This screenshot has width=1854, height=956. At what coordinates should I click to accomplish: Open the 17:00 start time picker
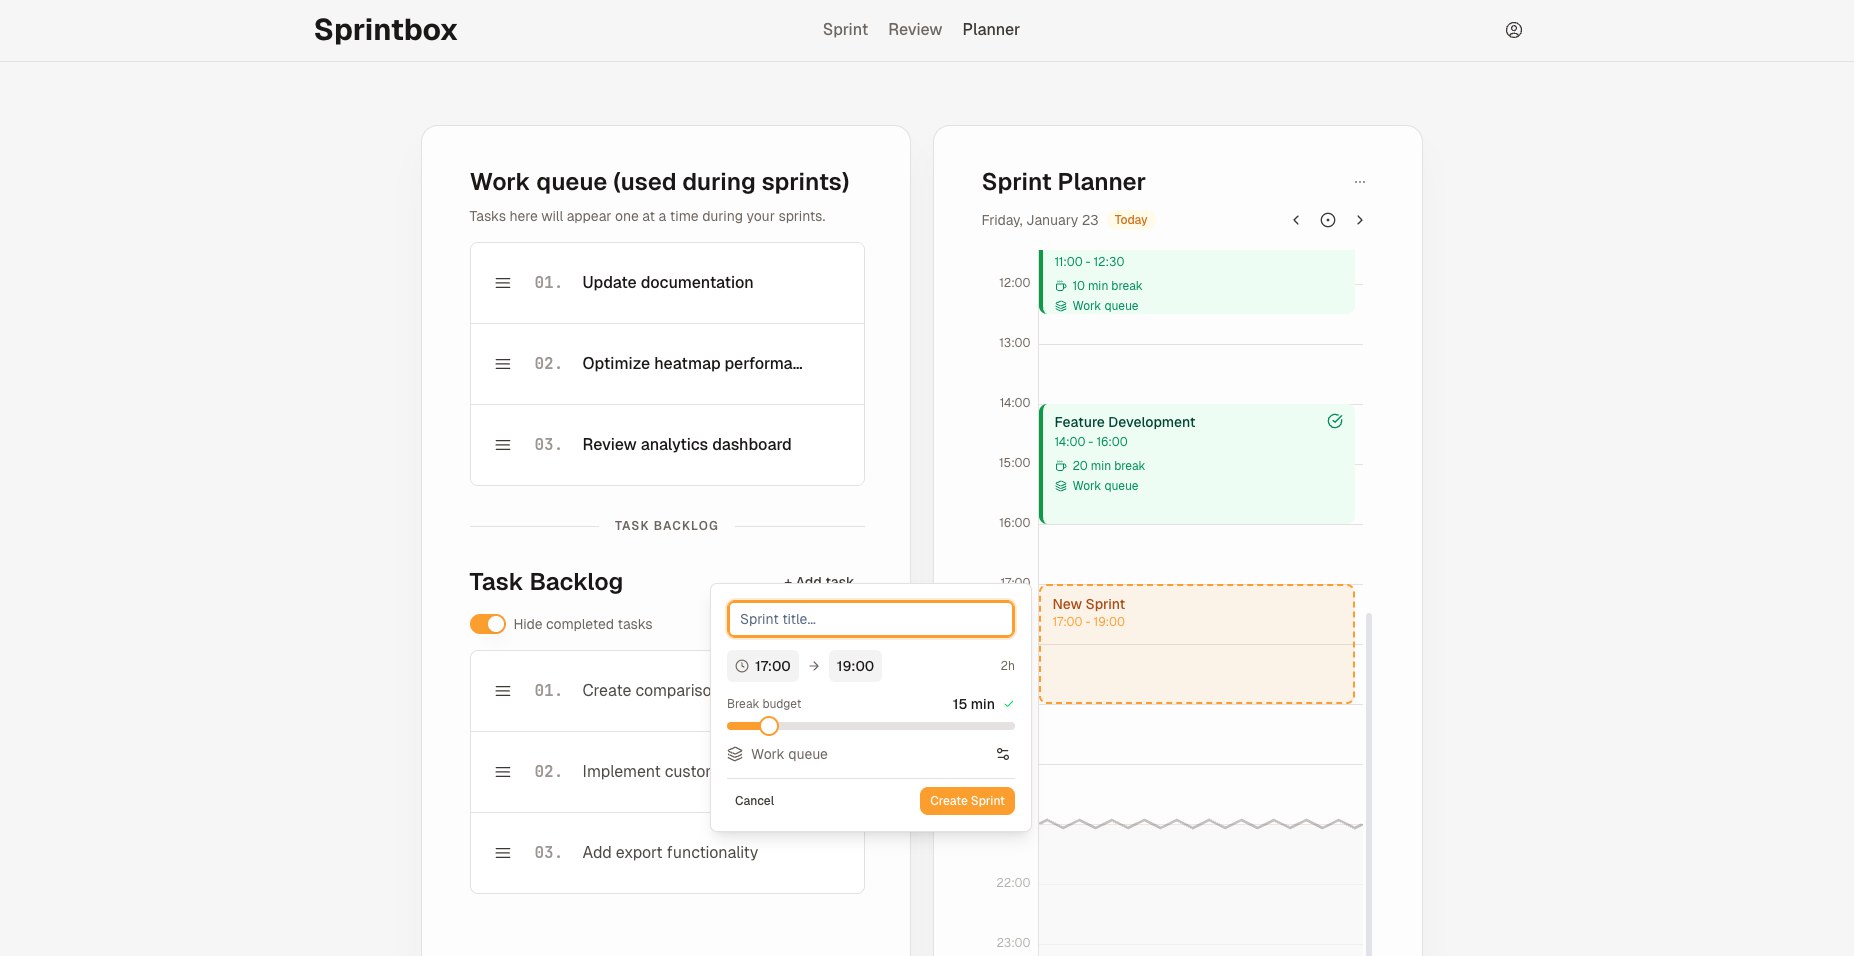[771, 665]
